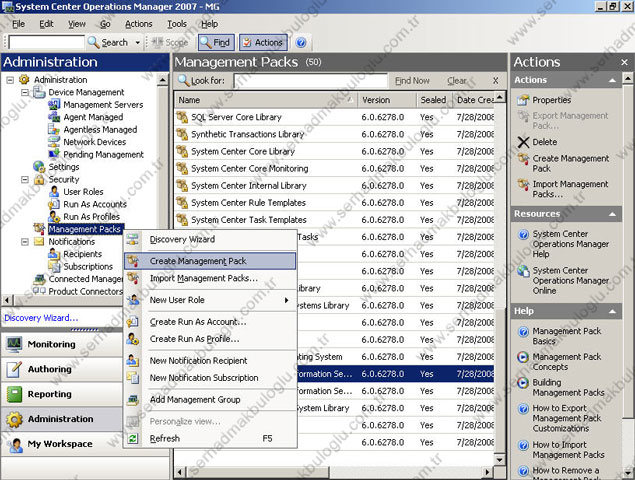
Task: Click Delete X icon in Actions pane
Action: point(523,142)
